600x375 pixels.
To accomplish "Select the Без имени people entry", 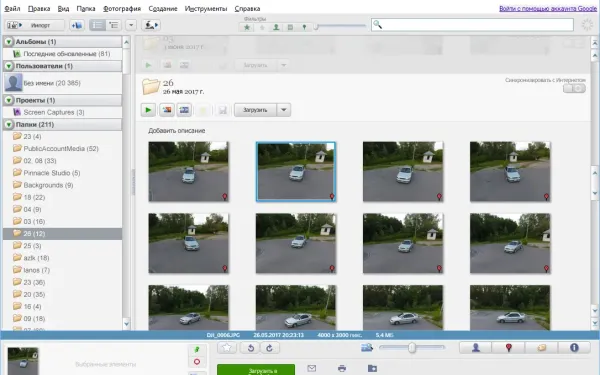I will [x=62, y=83].
